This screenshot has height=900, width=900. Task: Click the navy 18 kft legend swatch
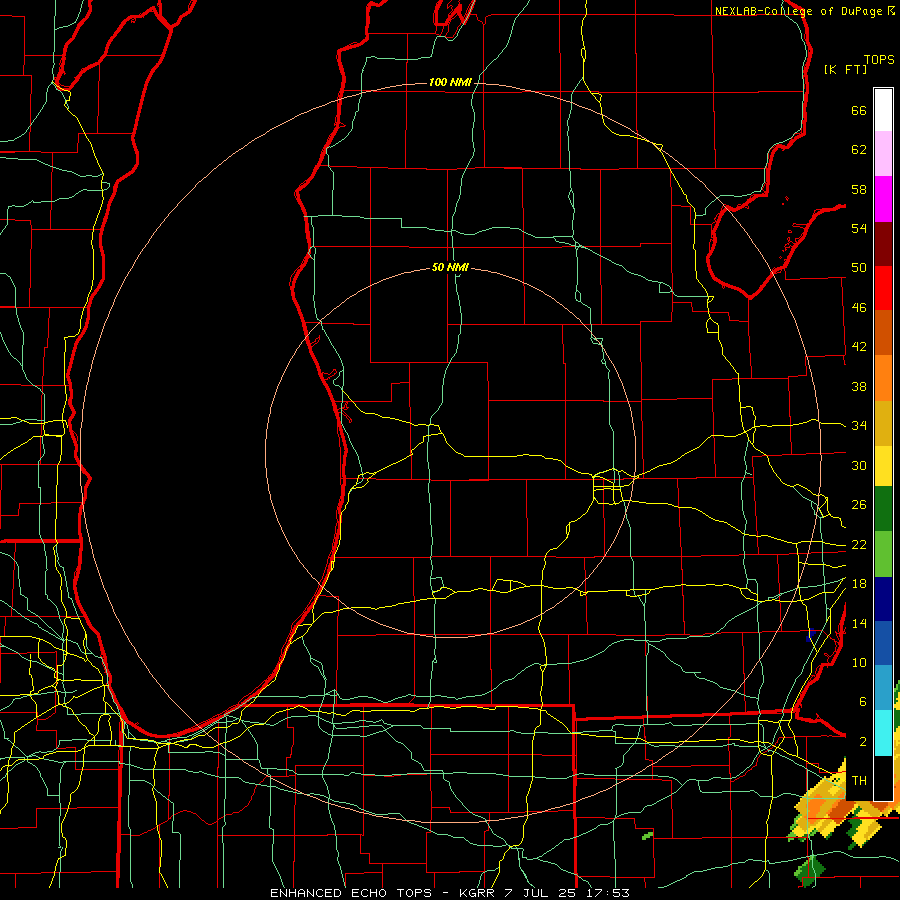pyautogui.click(x=883, y=599)
